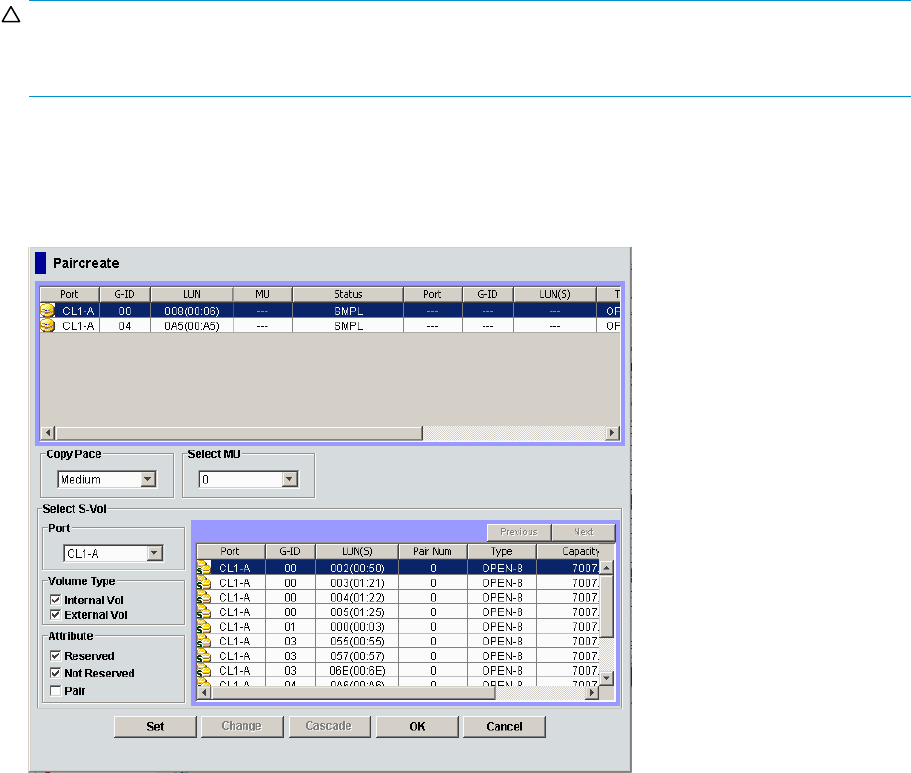Click volume icon of LUN 008(00:06) row

tap(47, 311)
